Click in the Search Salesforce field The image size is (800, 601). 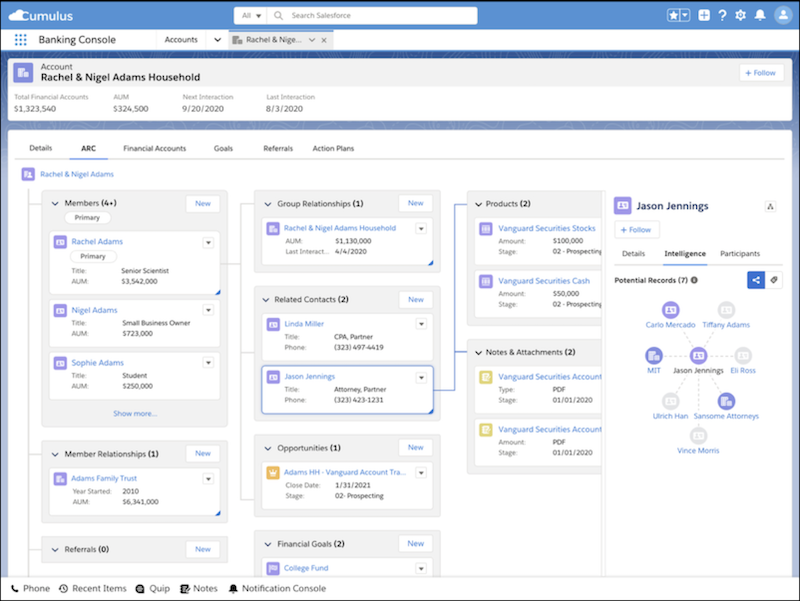pyautogui.click(x=372, y=15)
